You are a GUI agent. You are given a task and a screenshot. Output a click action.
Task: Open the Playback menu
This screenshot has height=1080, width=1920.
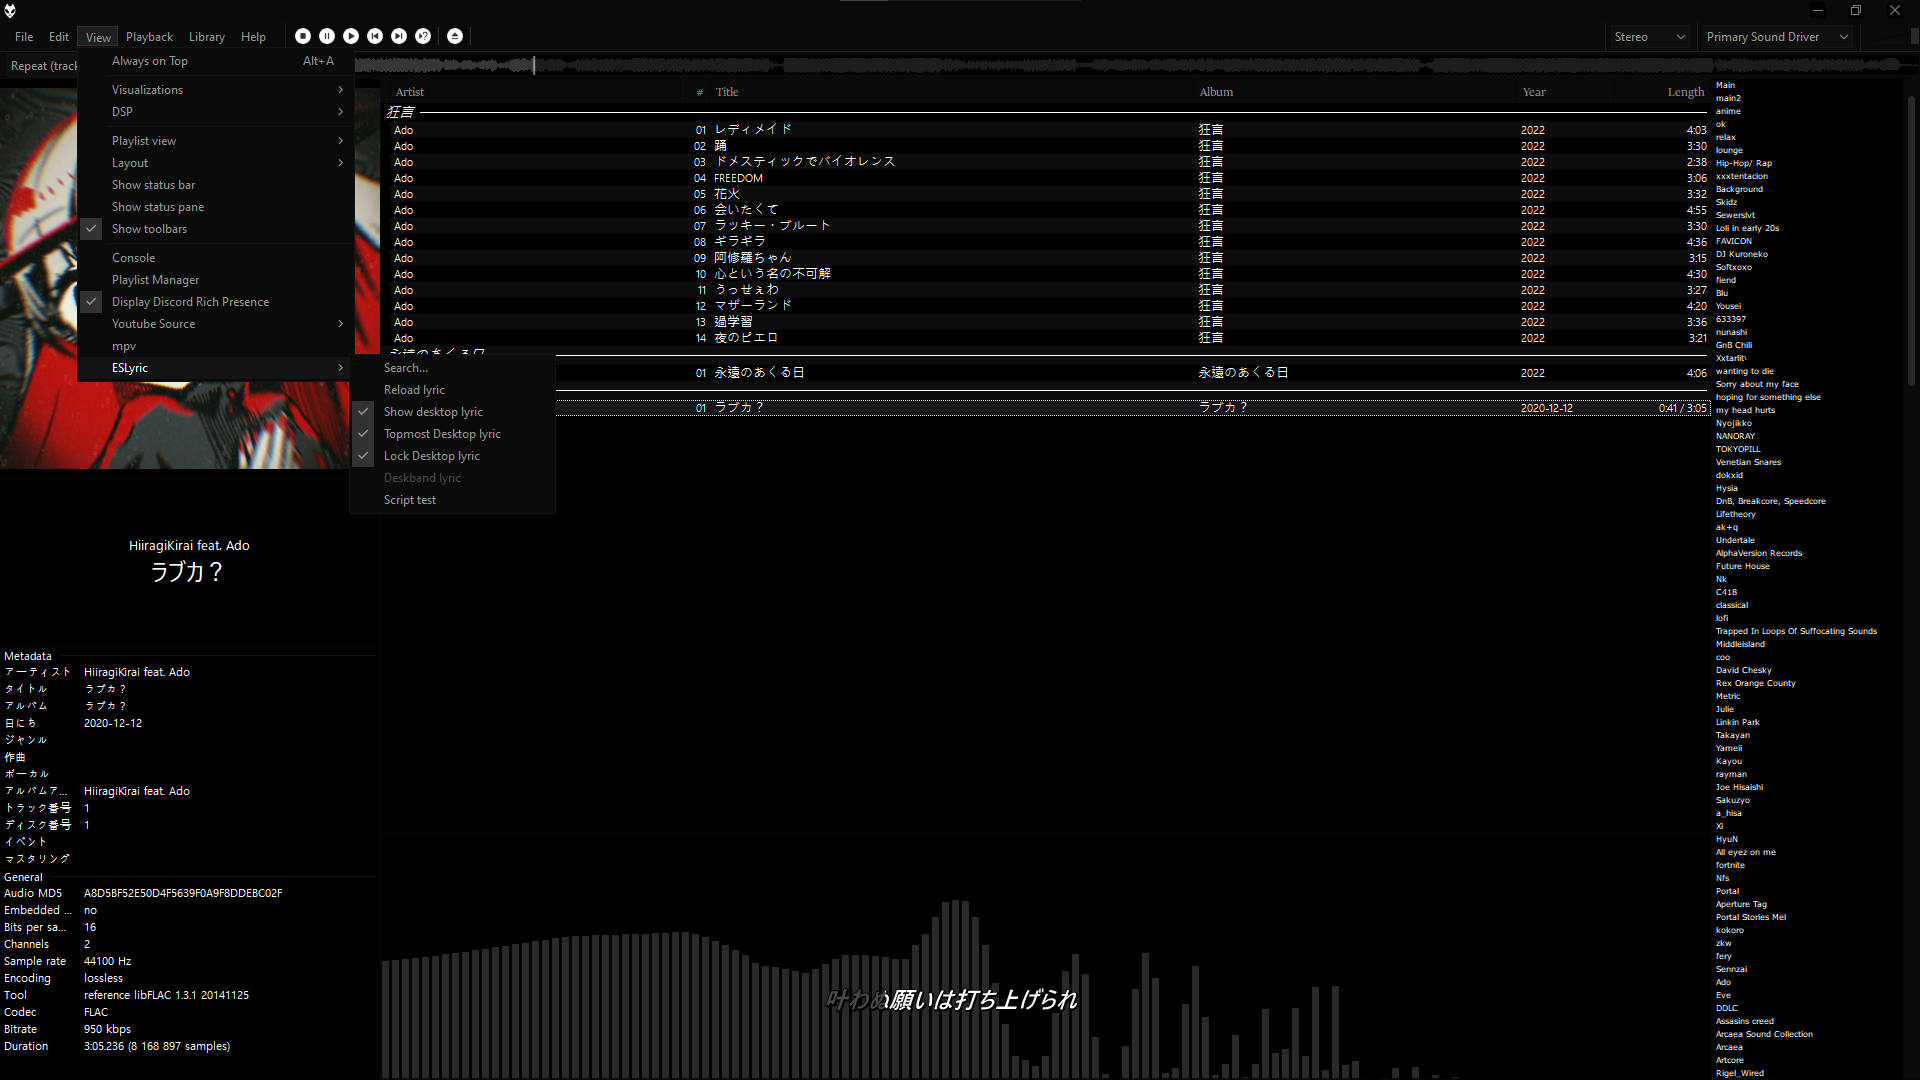click(149, 36)
